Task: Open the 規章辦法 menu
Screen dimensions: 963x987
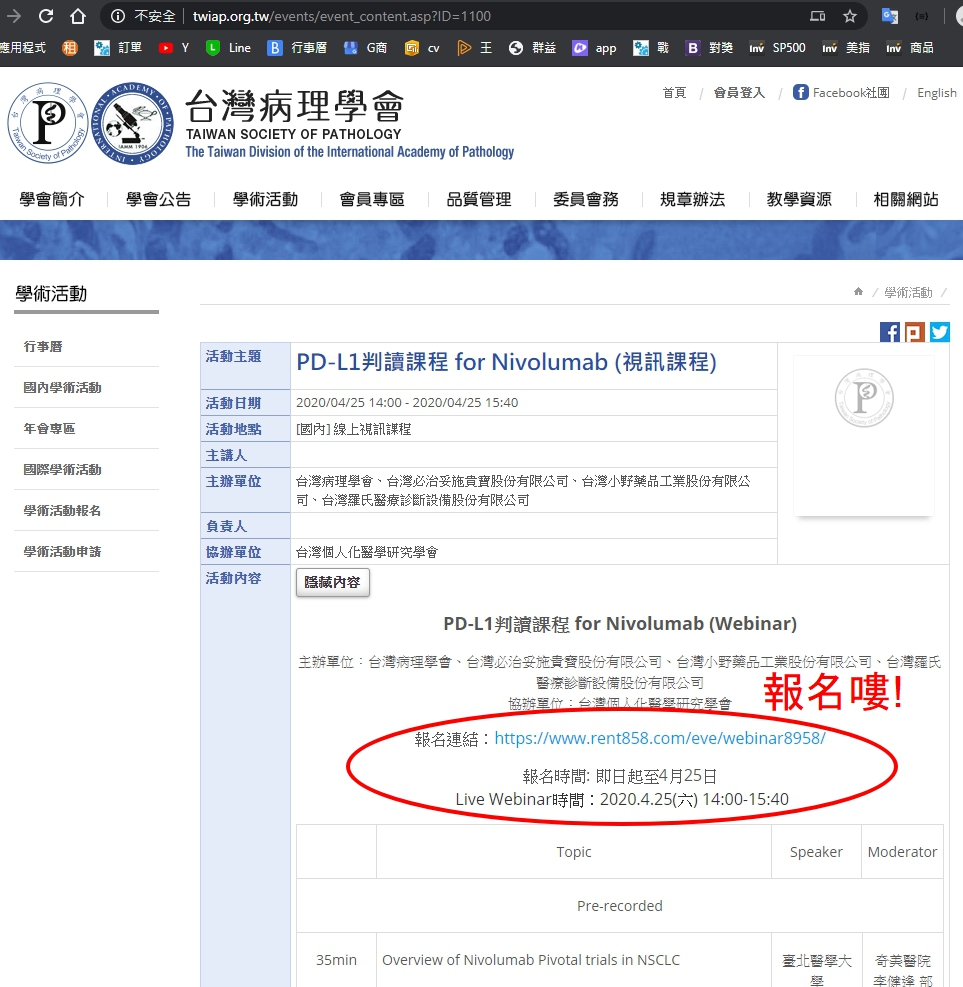Action: click(x=692, y=200)
